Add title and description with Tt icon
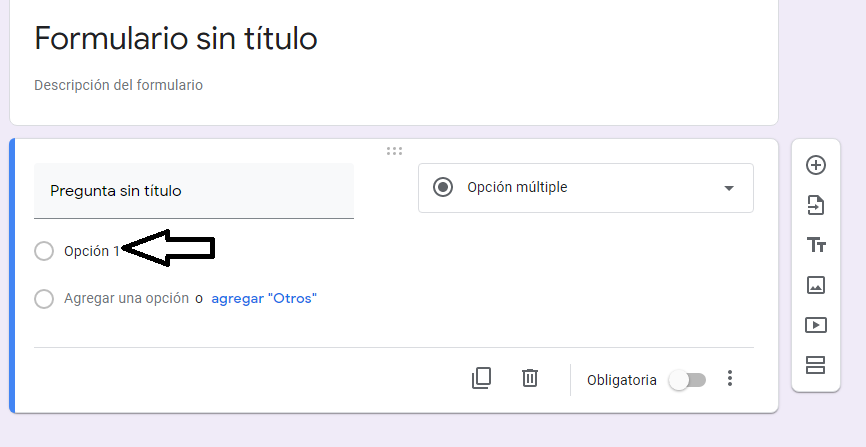 pos(816,245)
